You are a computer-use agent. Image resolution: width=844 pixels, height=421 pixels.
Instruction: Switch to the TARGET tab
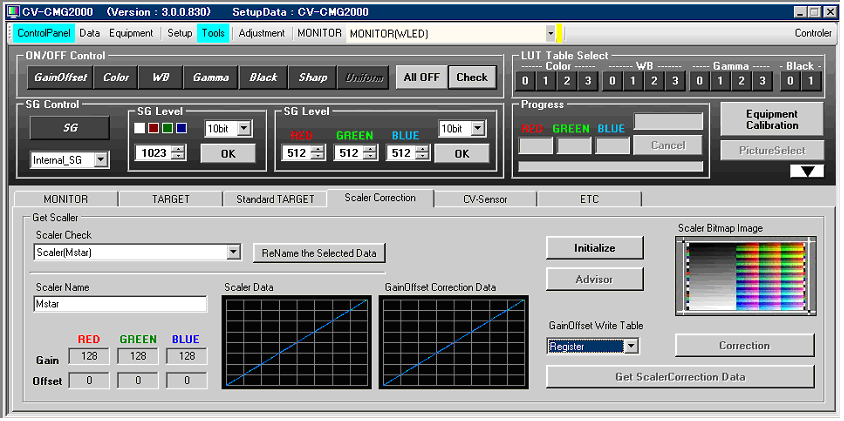[x=171, y=199]
